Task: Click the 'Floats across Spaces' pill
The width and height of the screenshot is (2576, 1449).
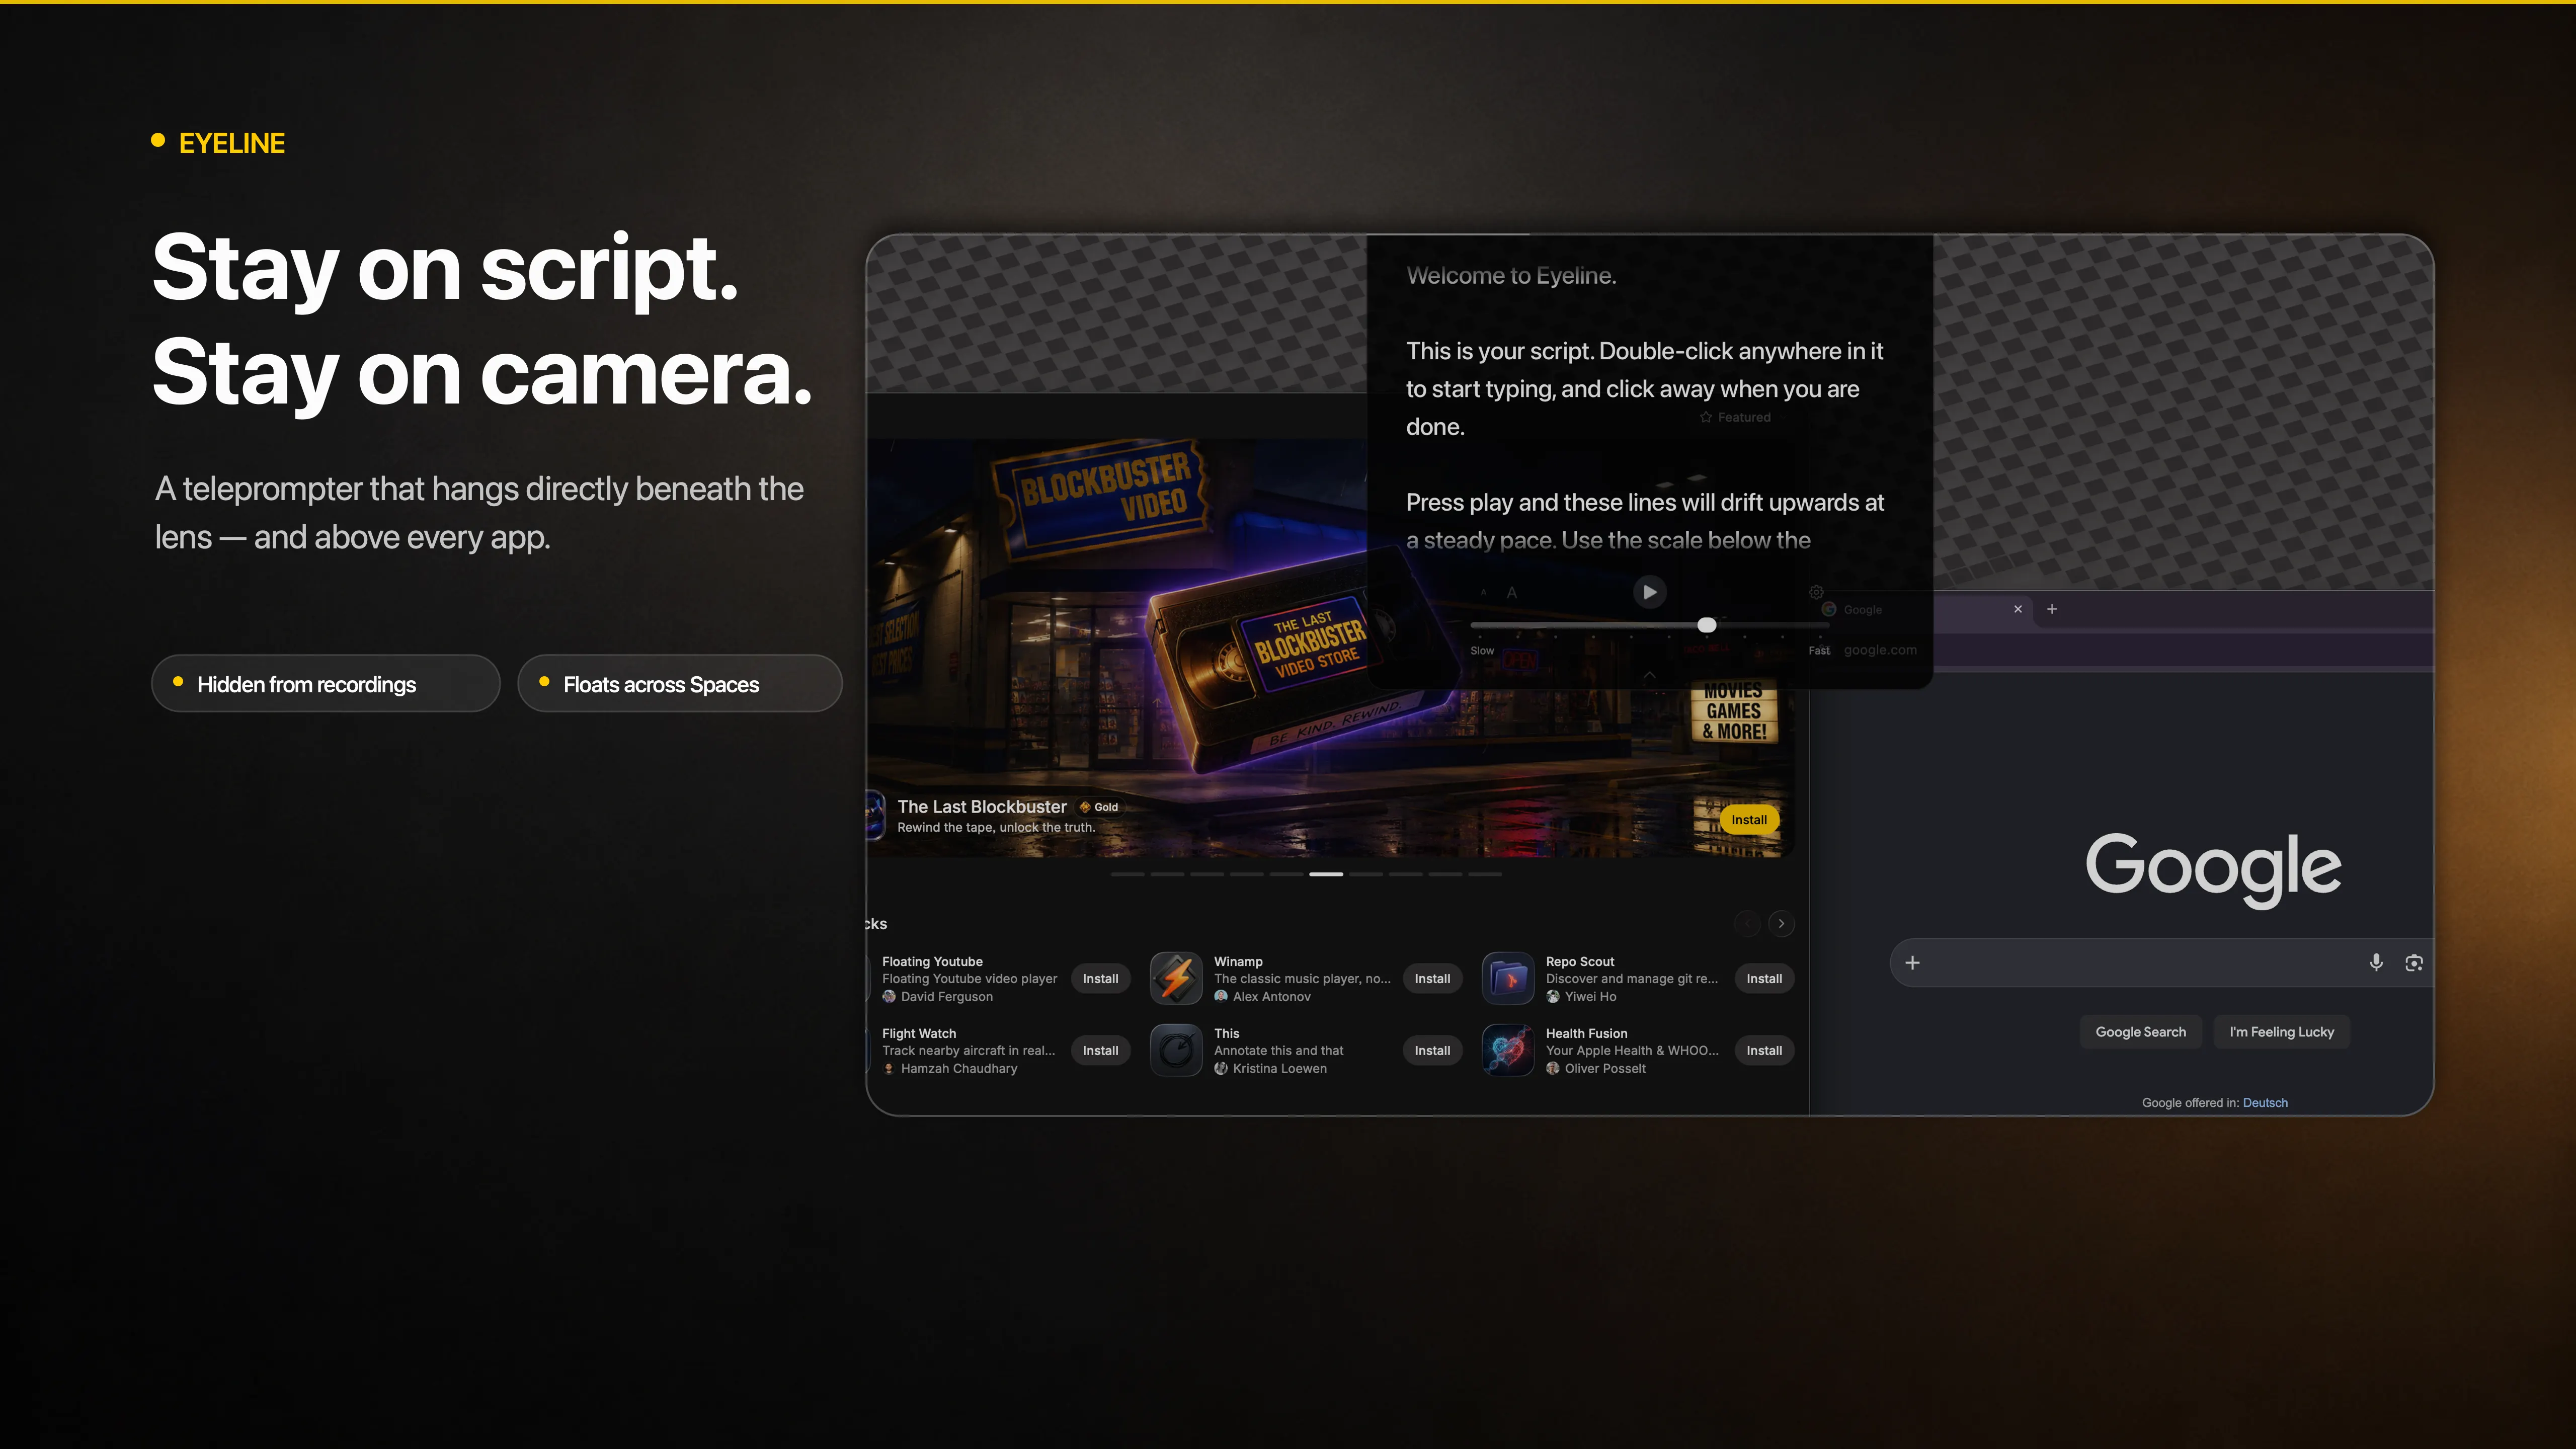Action: coord(680,684)
